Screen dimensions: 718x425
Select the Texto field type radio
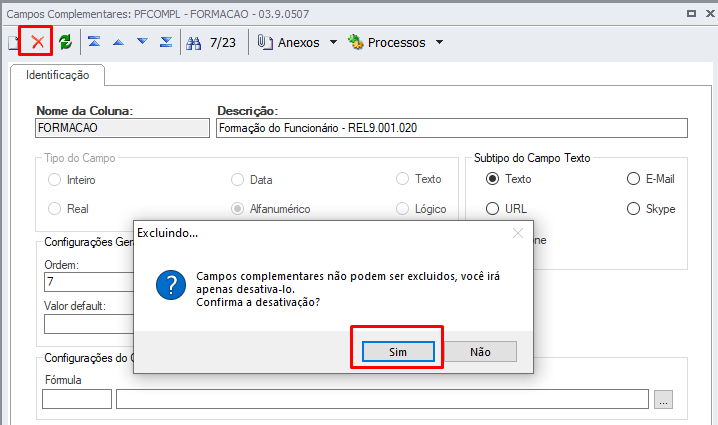click(x=402, y=179)
